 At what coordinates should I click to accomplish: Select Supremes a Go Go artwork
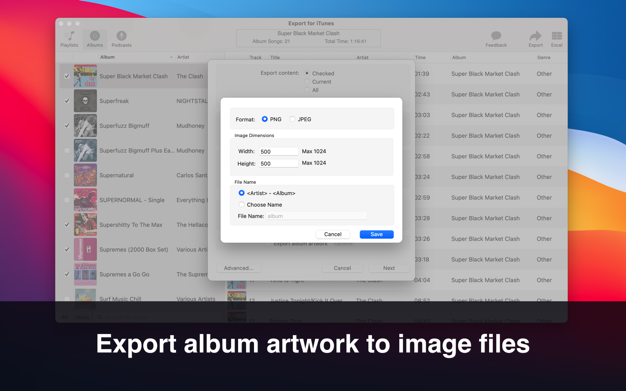click(85, 274)
